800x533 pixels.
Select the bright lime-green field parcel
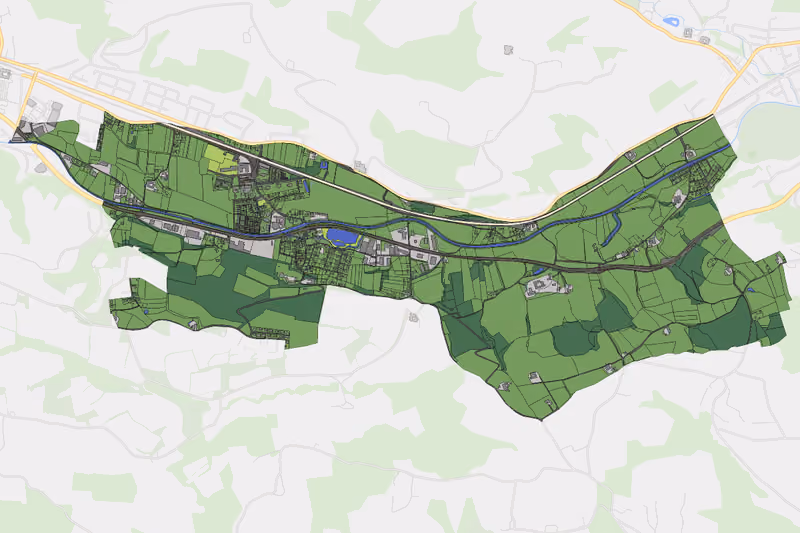(219, 158)
